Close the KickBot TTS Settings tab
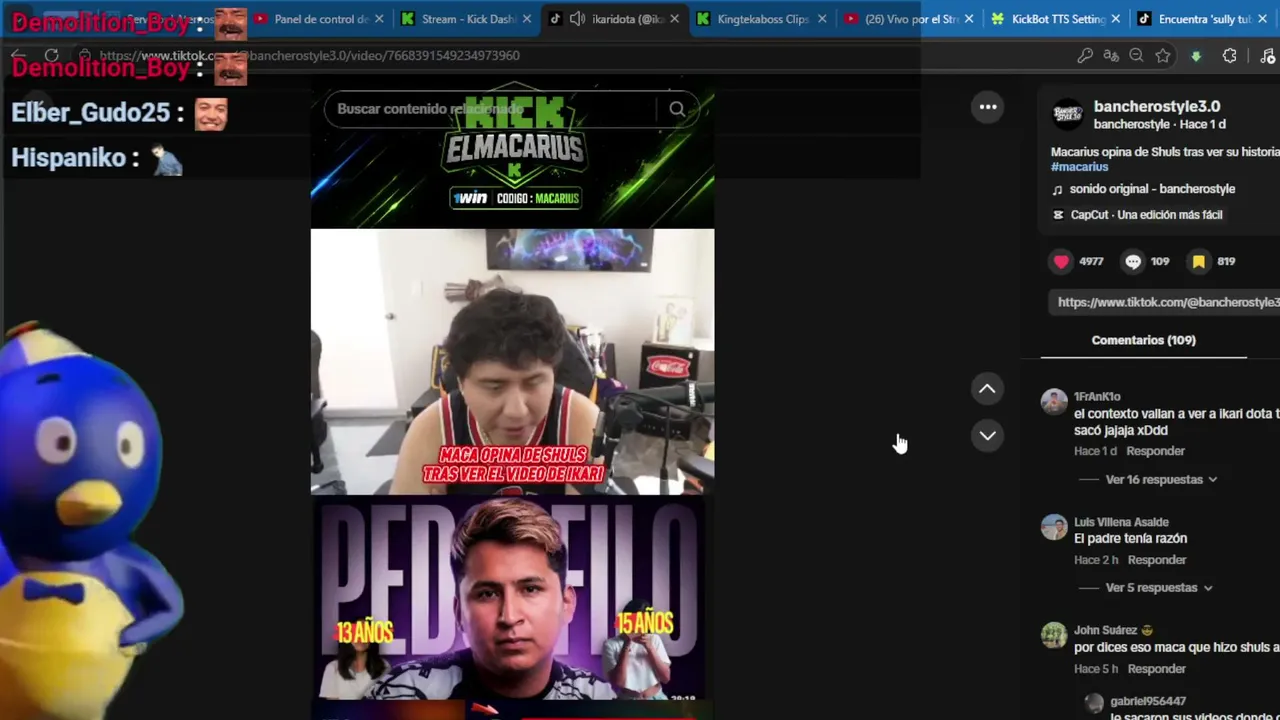Screen dimensions: 1280x720 [x=1116, y=19]
